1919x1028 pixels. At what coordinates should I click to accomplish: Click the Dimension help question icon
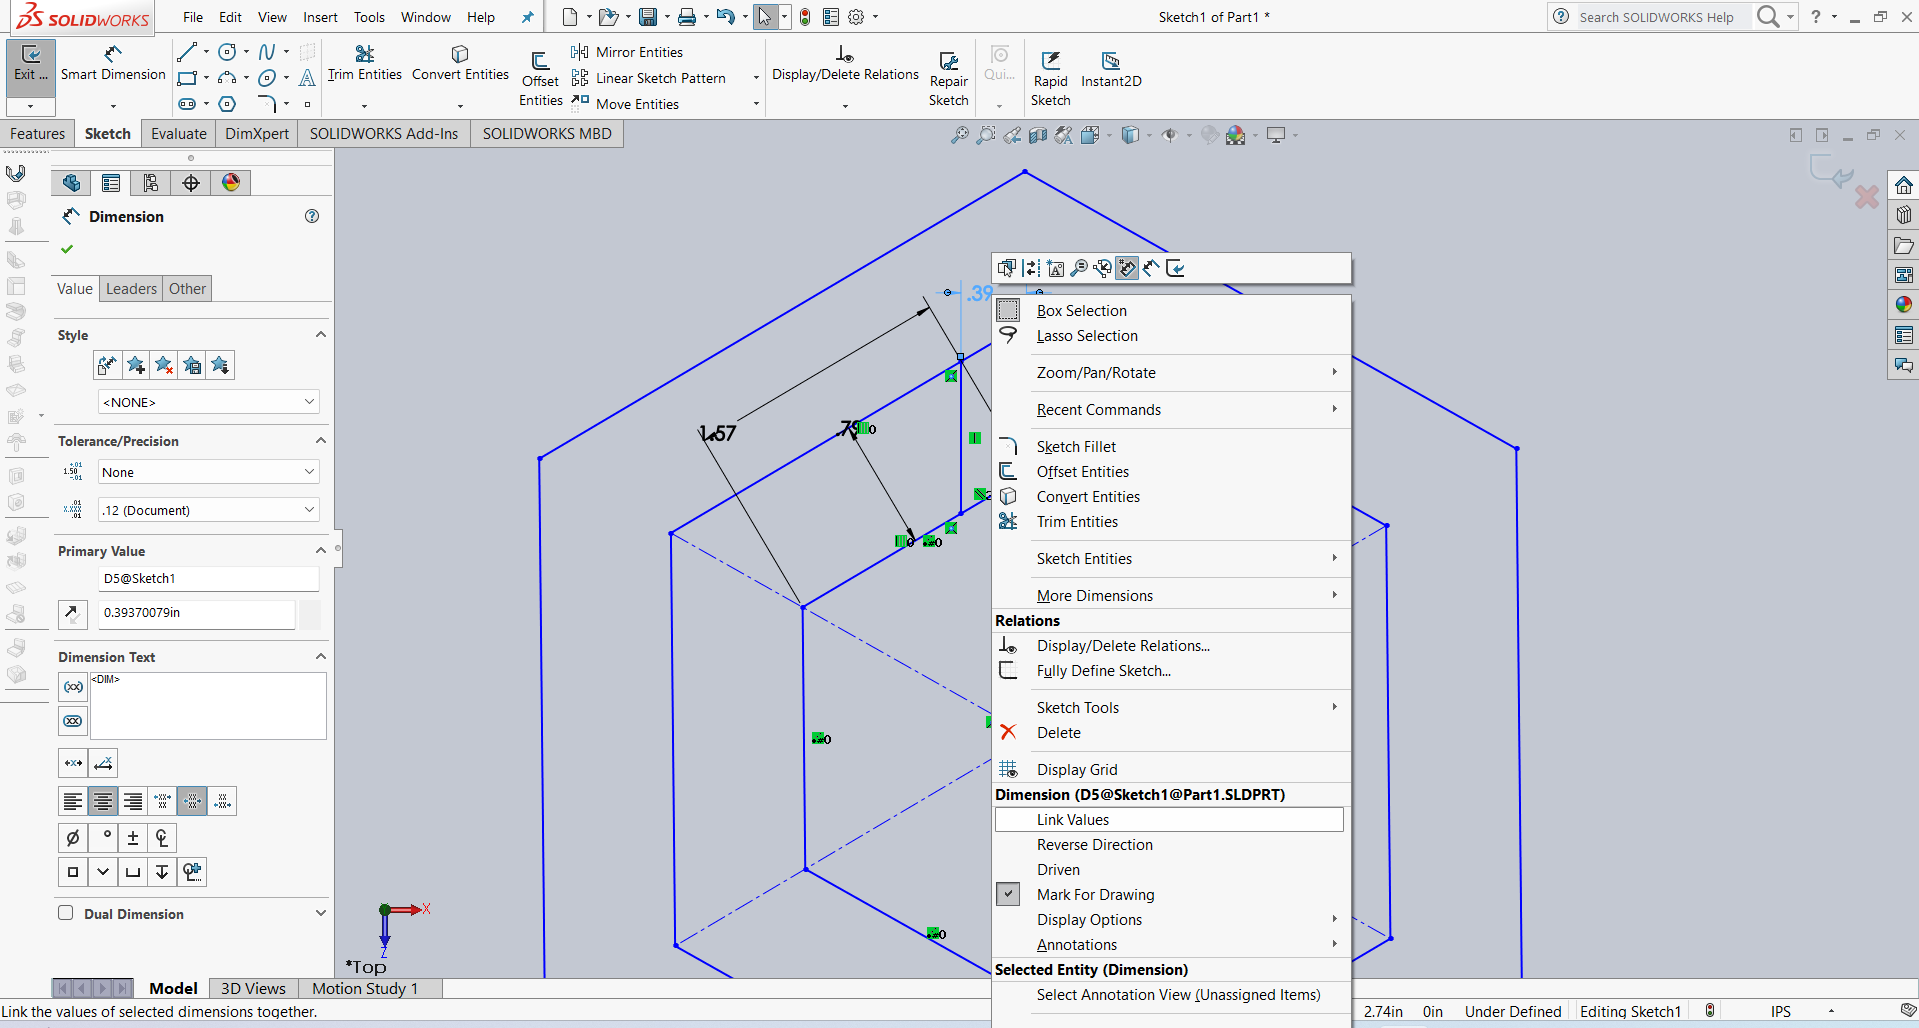[x=312, y=216]
